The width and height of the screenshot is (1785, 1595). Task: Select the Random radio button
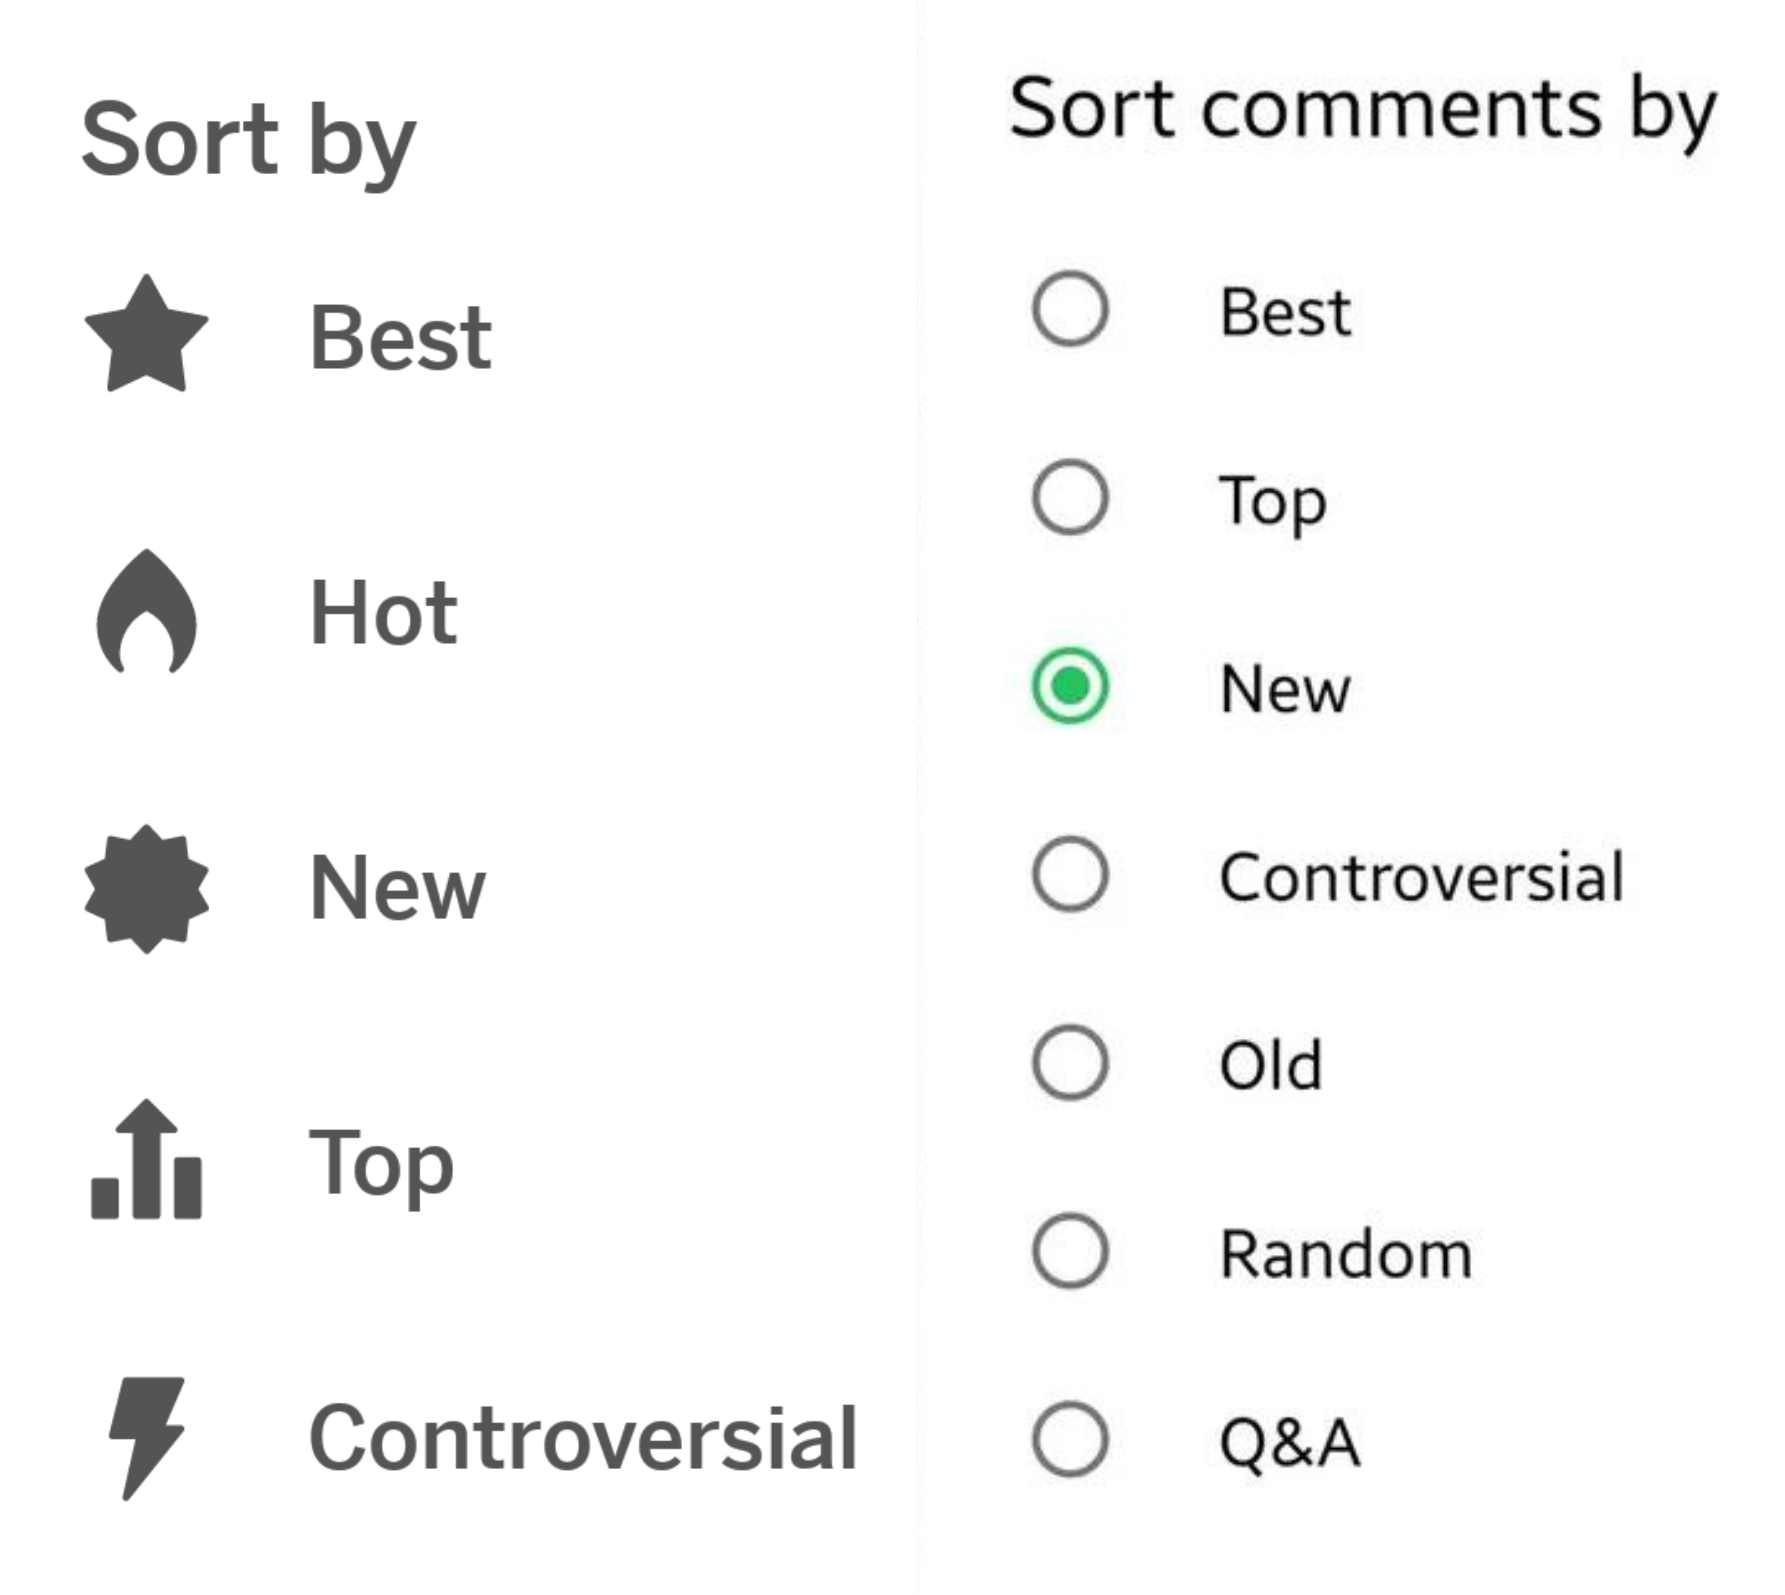pos(1070,1251)
